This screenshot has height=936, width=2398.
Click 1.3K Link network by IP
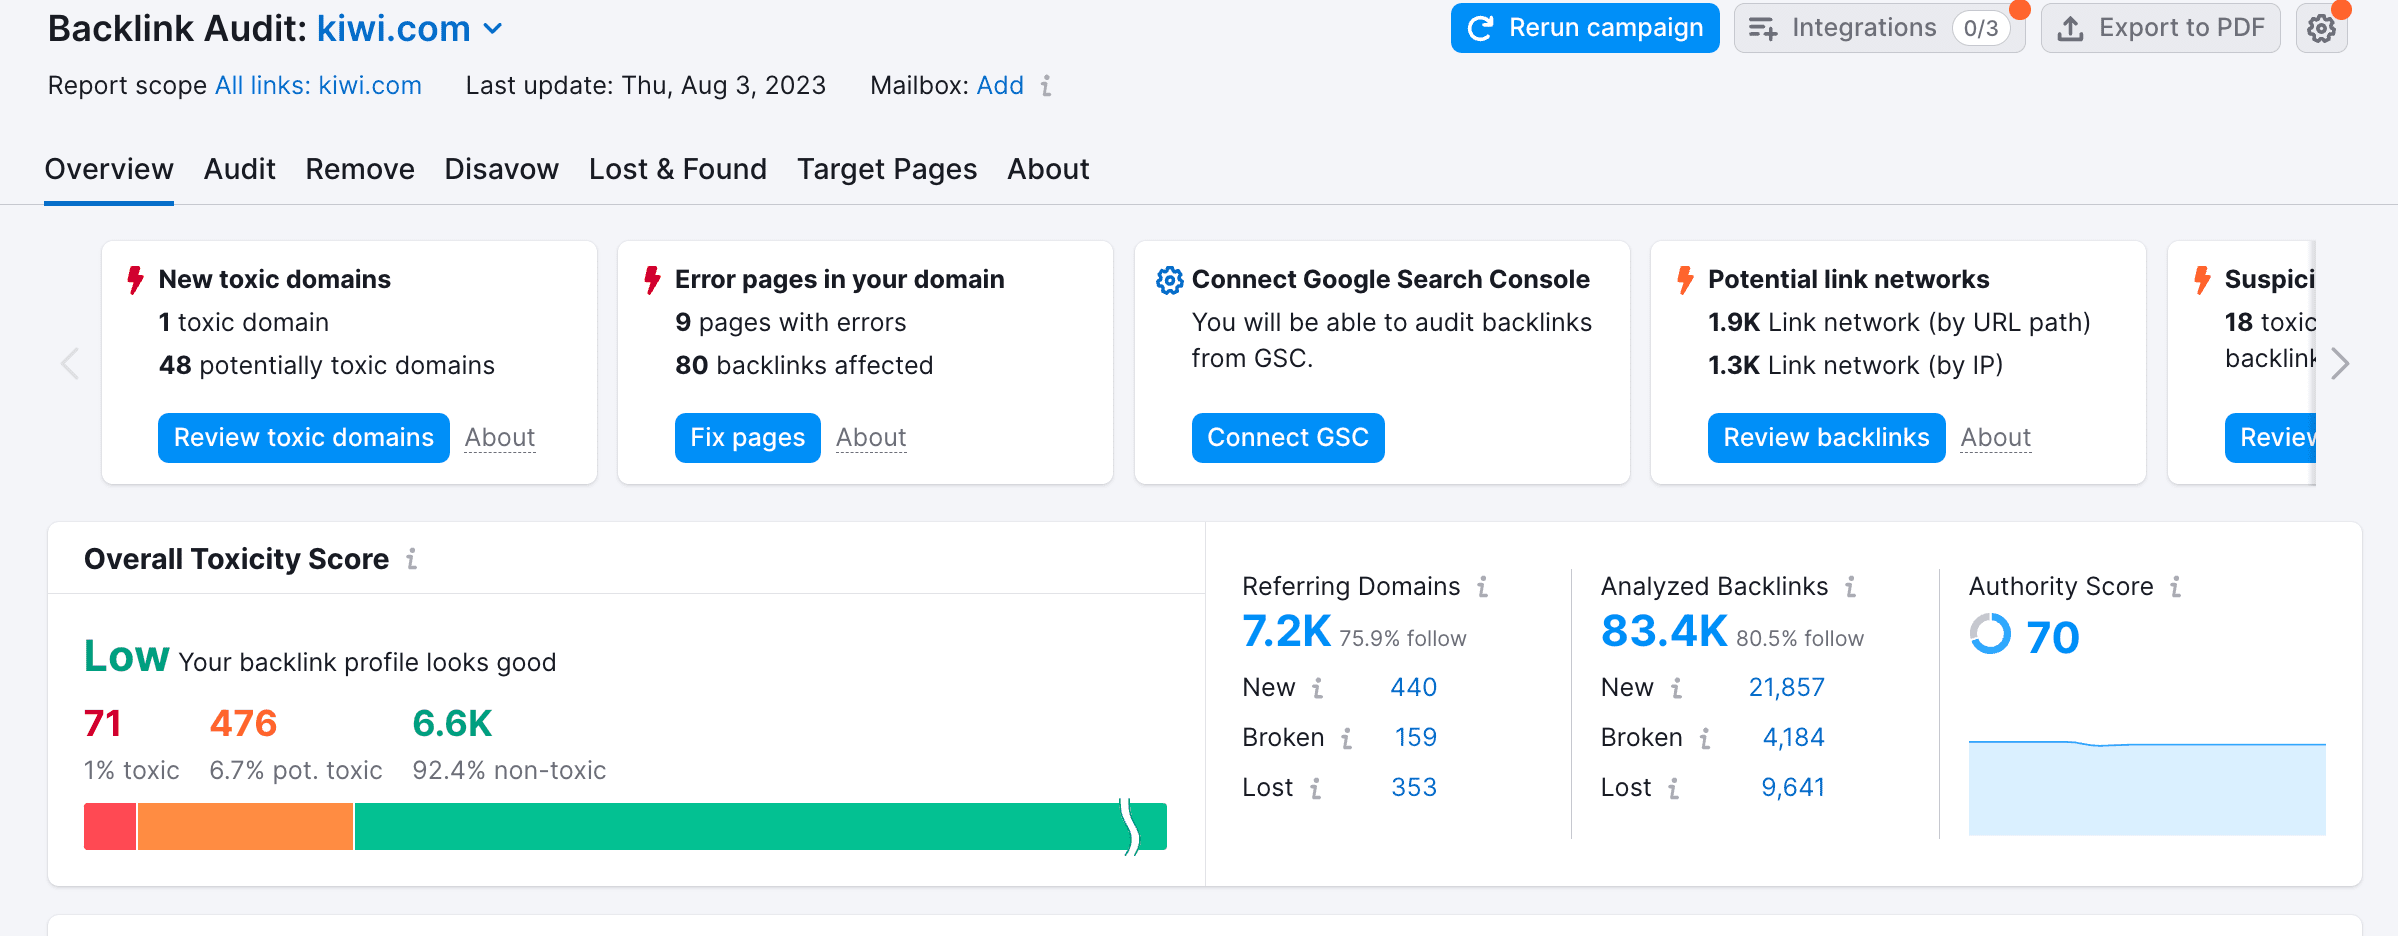coord(1855,366)
